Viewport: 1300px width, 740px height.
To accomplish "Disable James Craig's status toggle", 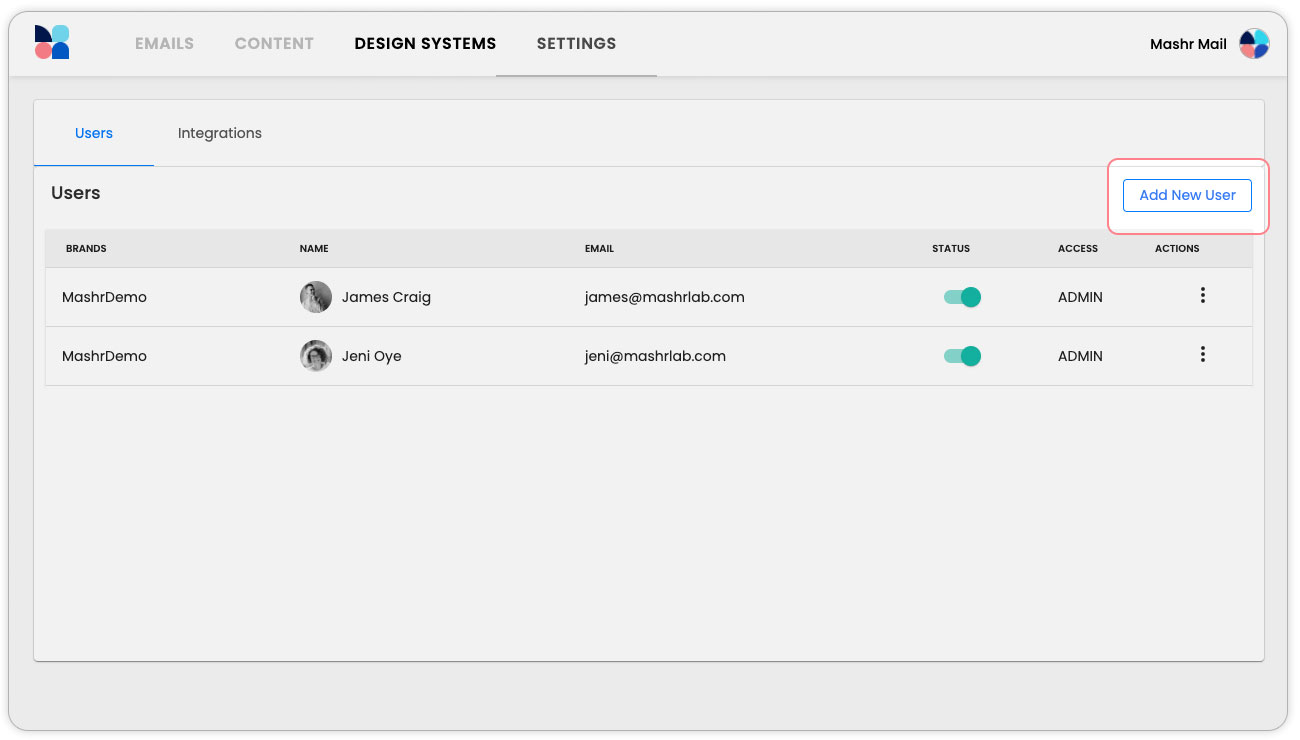I will point(962,297).
